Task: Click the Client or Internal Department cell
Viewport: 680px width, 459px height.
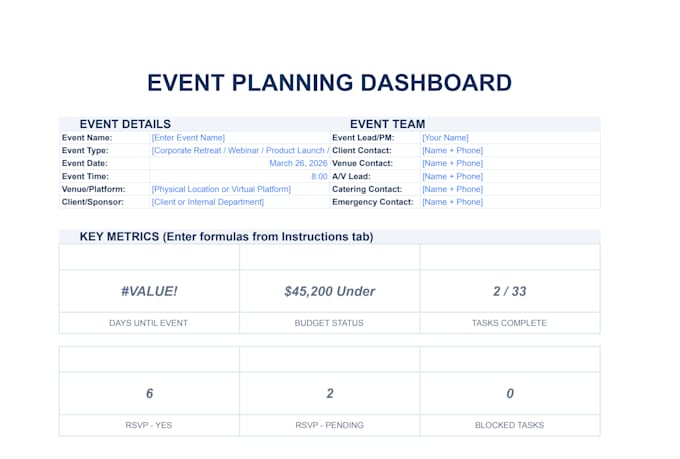Action: tap(239, 202)
